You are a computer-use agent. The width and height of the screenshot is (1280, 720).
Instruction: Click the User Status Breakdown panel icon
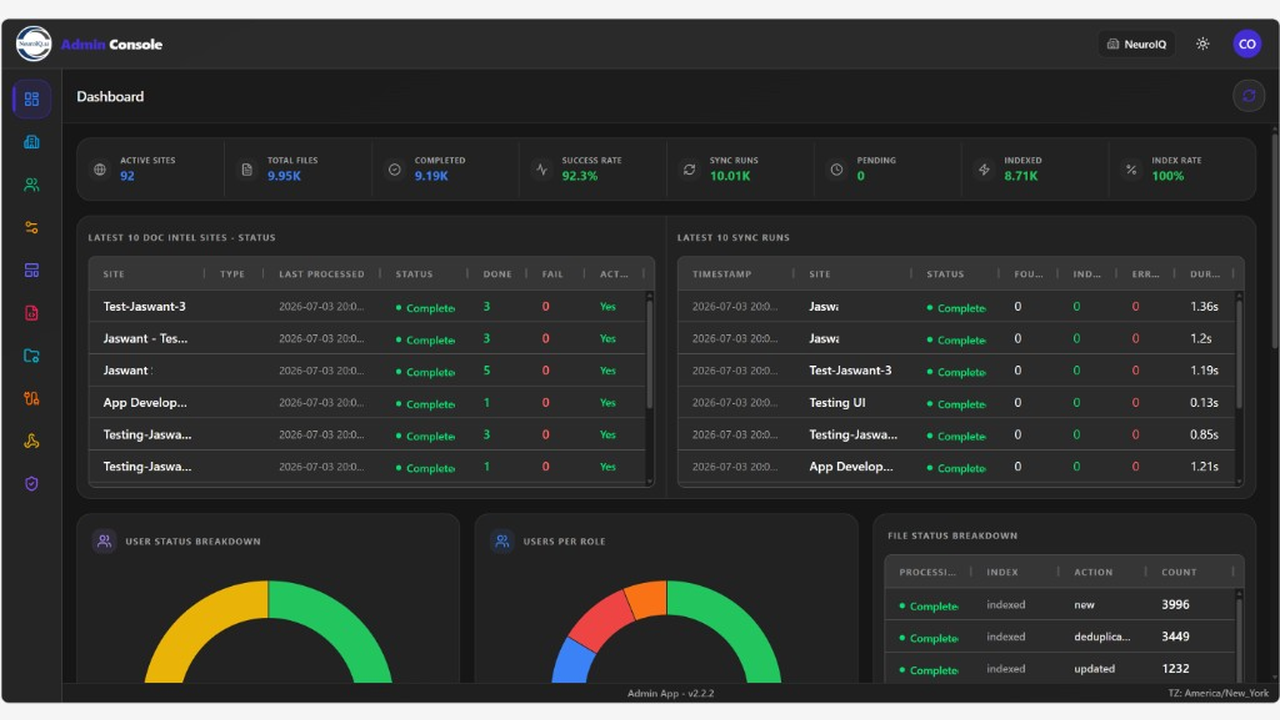pyautogui.click(x=104, y=541)
